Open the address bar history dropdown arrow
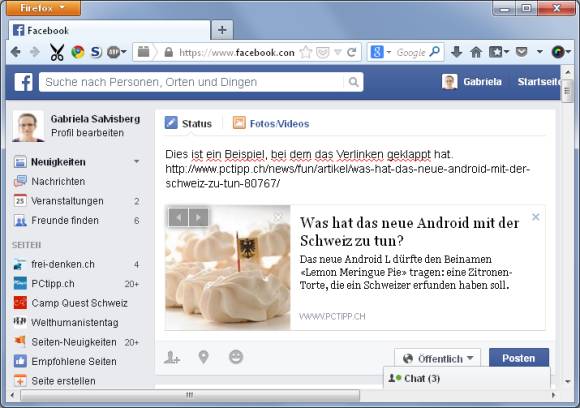The image size is (580, 408). pyautogui.click(x=337, y=52)
